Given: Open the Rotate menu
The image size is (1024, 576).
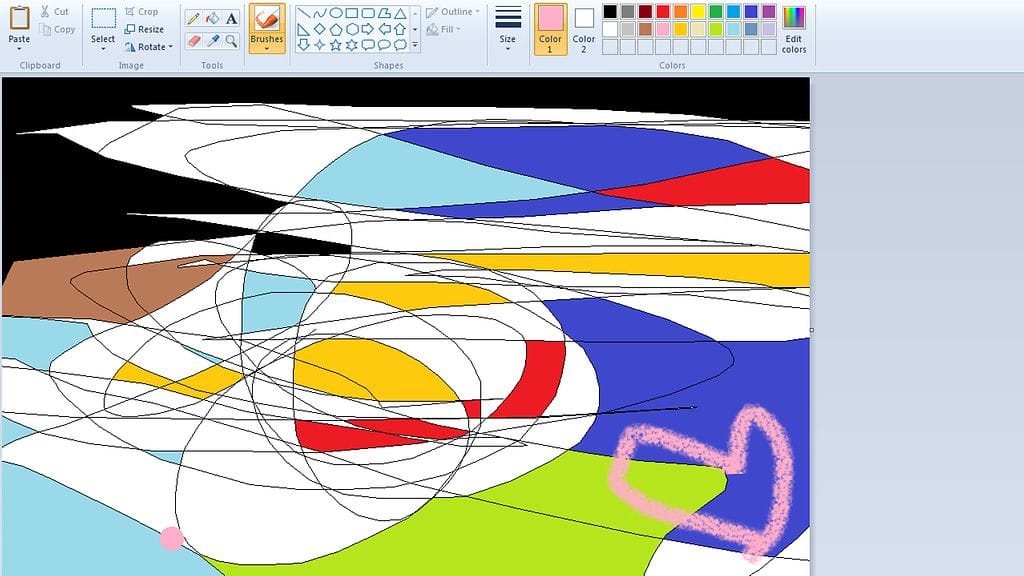Looking at the screenshot, I should click(x=150, y=45).
